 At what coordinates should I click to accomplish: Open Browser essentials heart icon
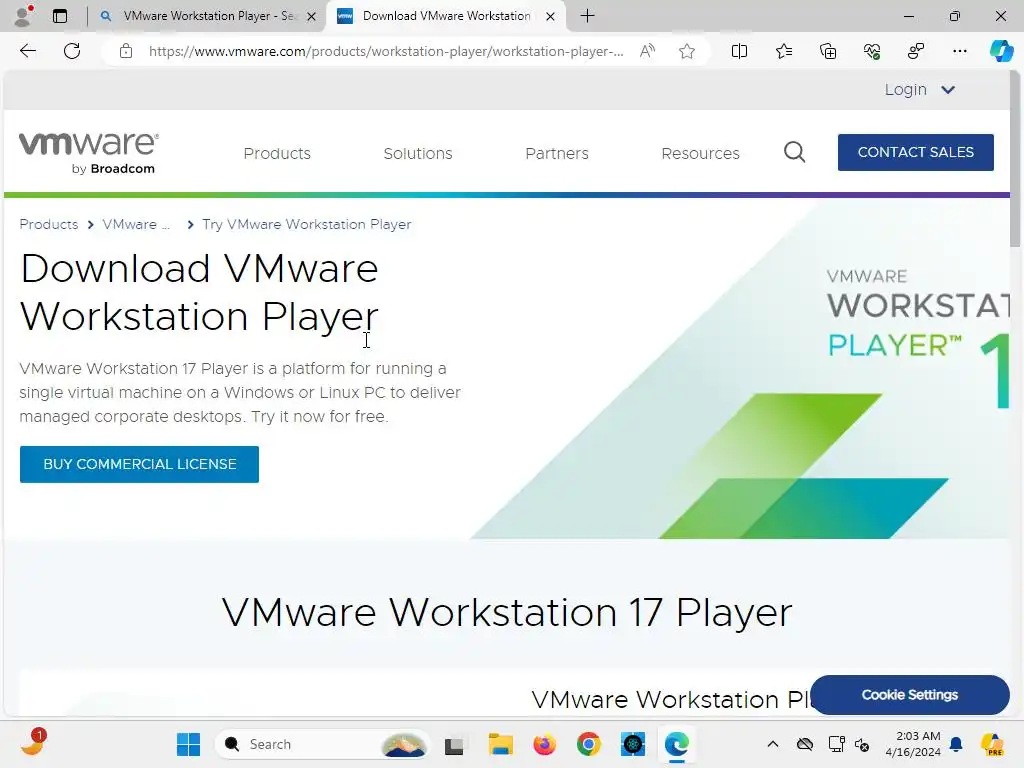(x=872, y=51)
